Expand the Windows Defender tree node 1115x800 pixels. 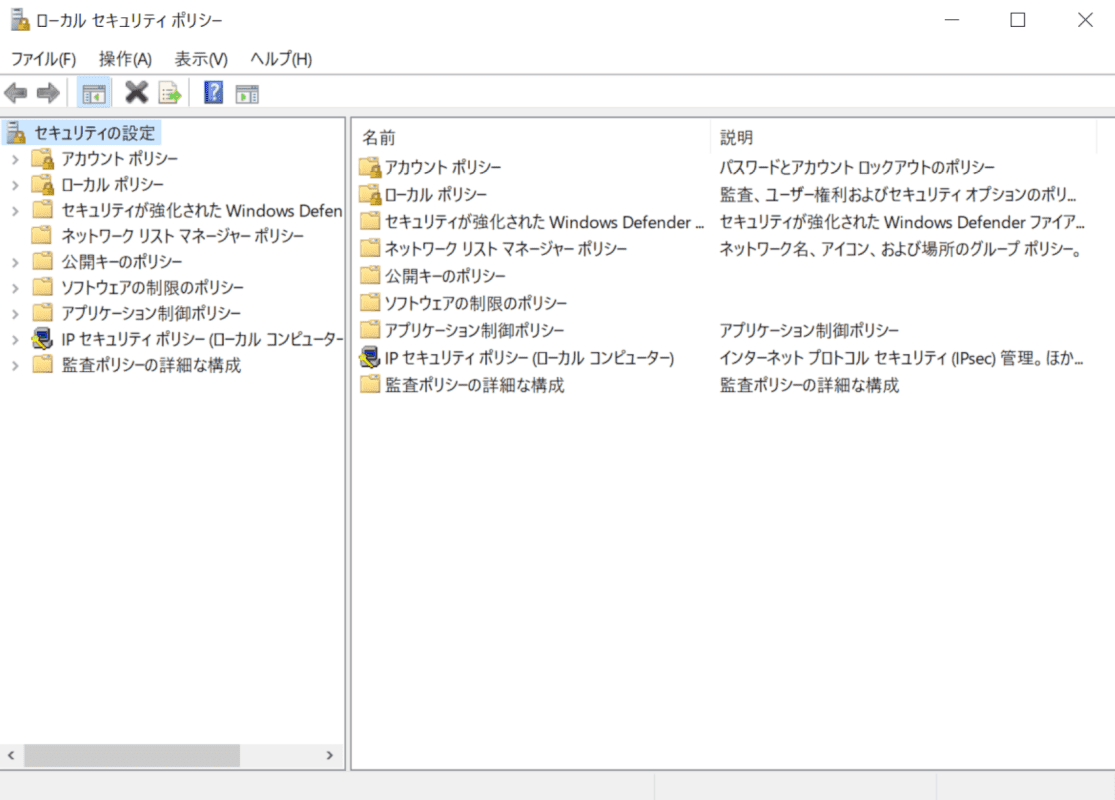[15, 210]
